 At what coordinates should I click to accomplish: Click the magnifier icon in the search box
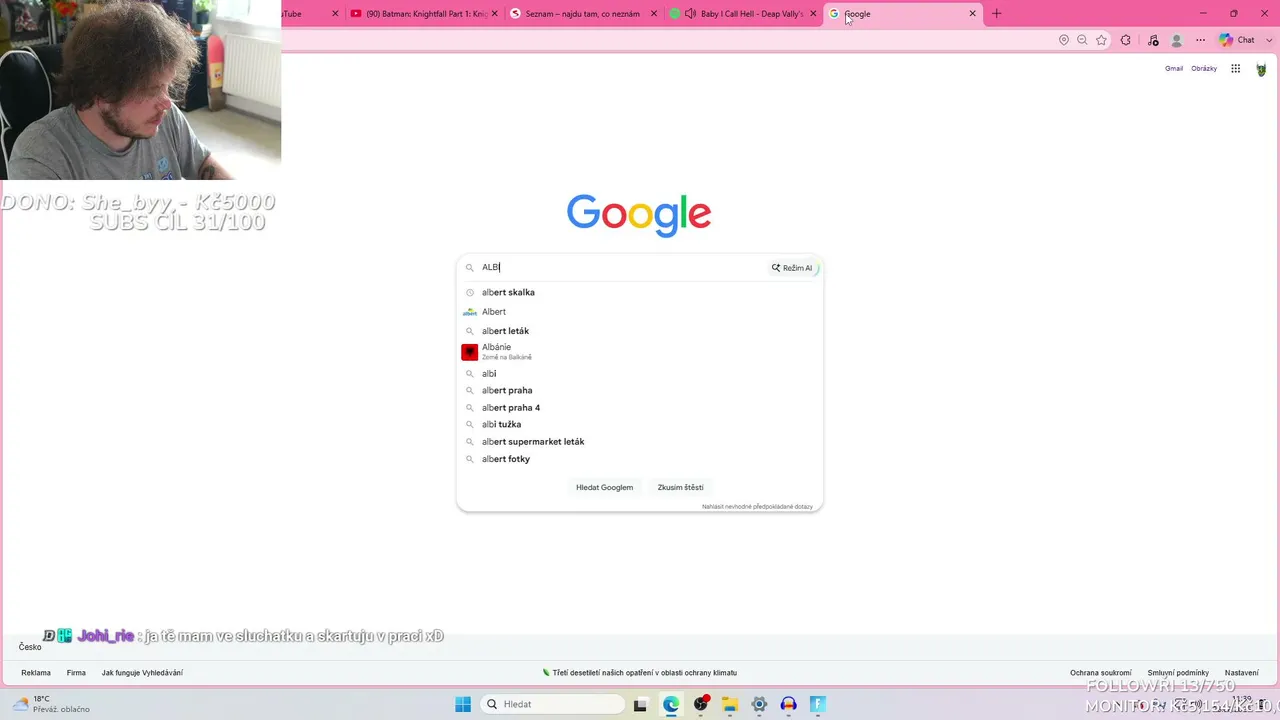click(469, 268)
